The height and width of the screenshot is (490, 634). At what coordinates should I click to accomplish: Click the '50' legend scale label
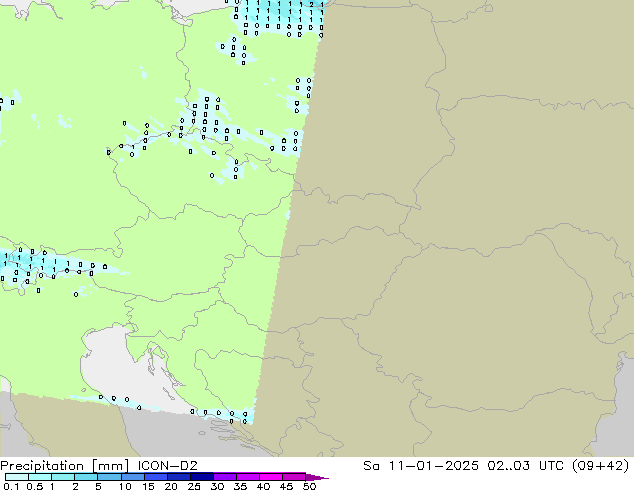click(x=309, y=486)
